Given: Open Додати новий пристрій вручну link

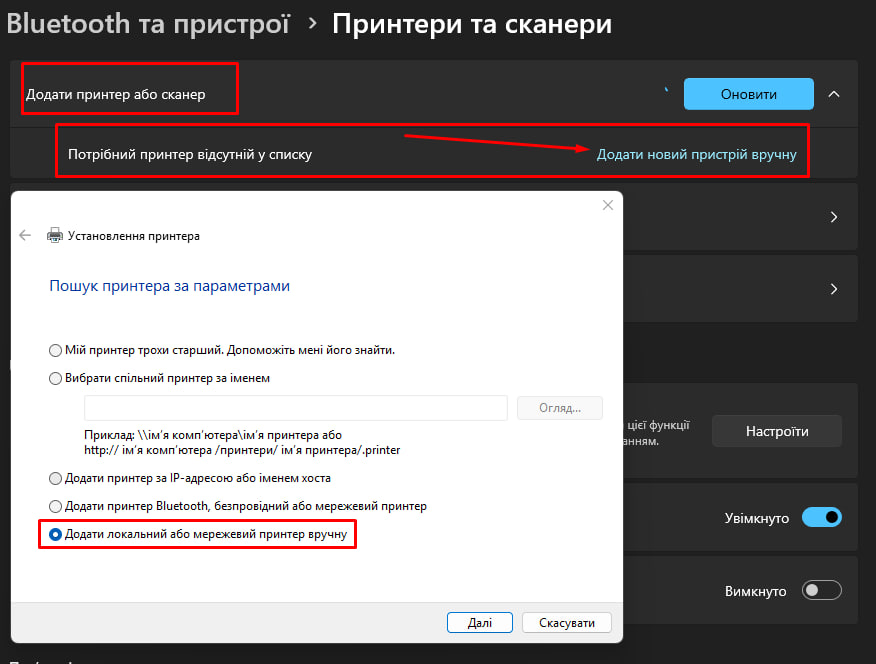Looking at the screenshot, I should click(696, 155).
